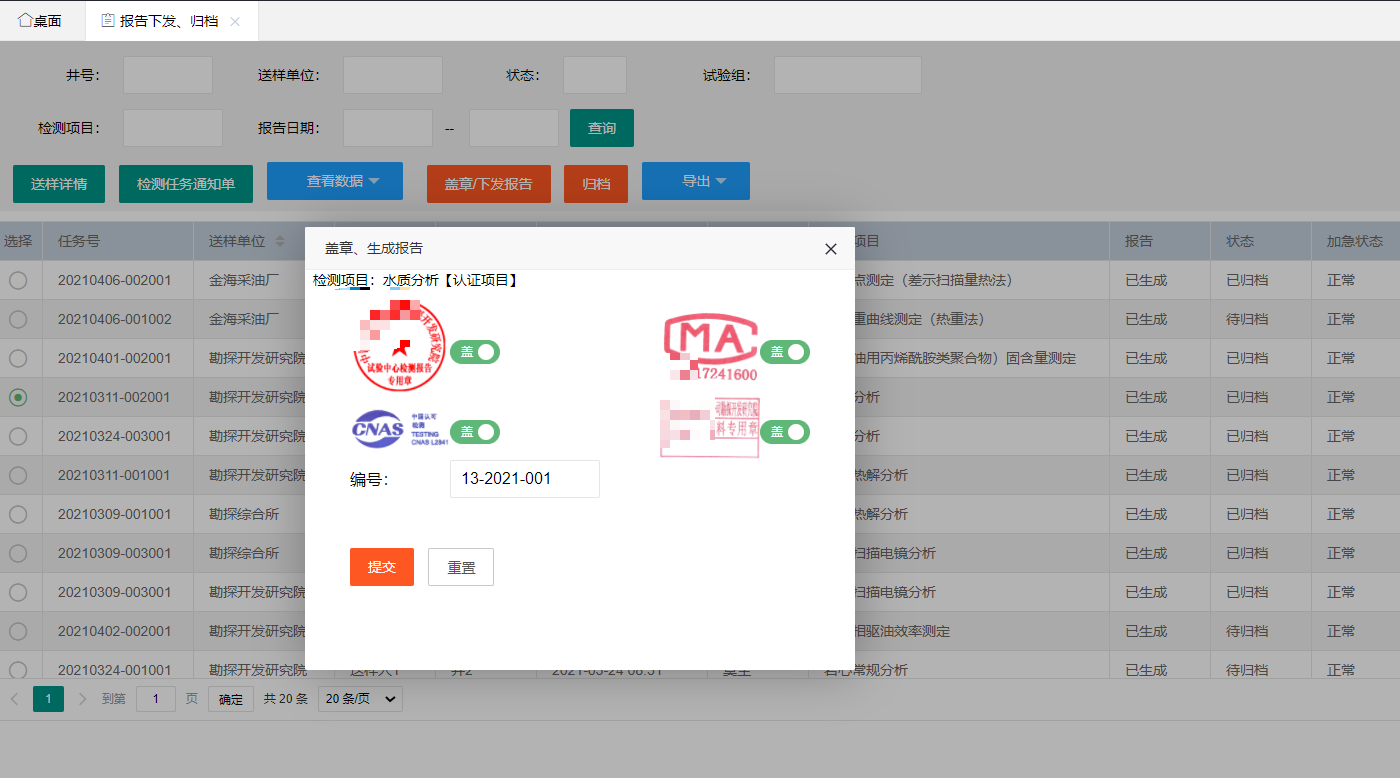1400x778 pixels.
Task: Toggle the 盖 switch next to the CNAS stamp
Action: (475, 431)
